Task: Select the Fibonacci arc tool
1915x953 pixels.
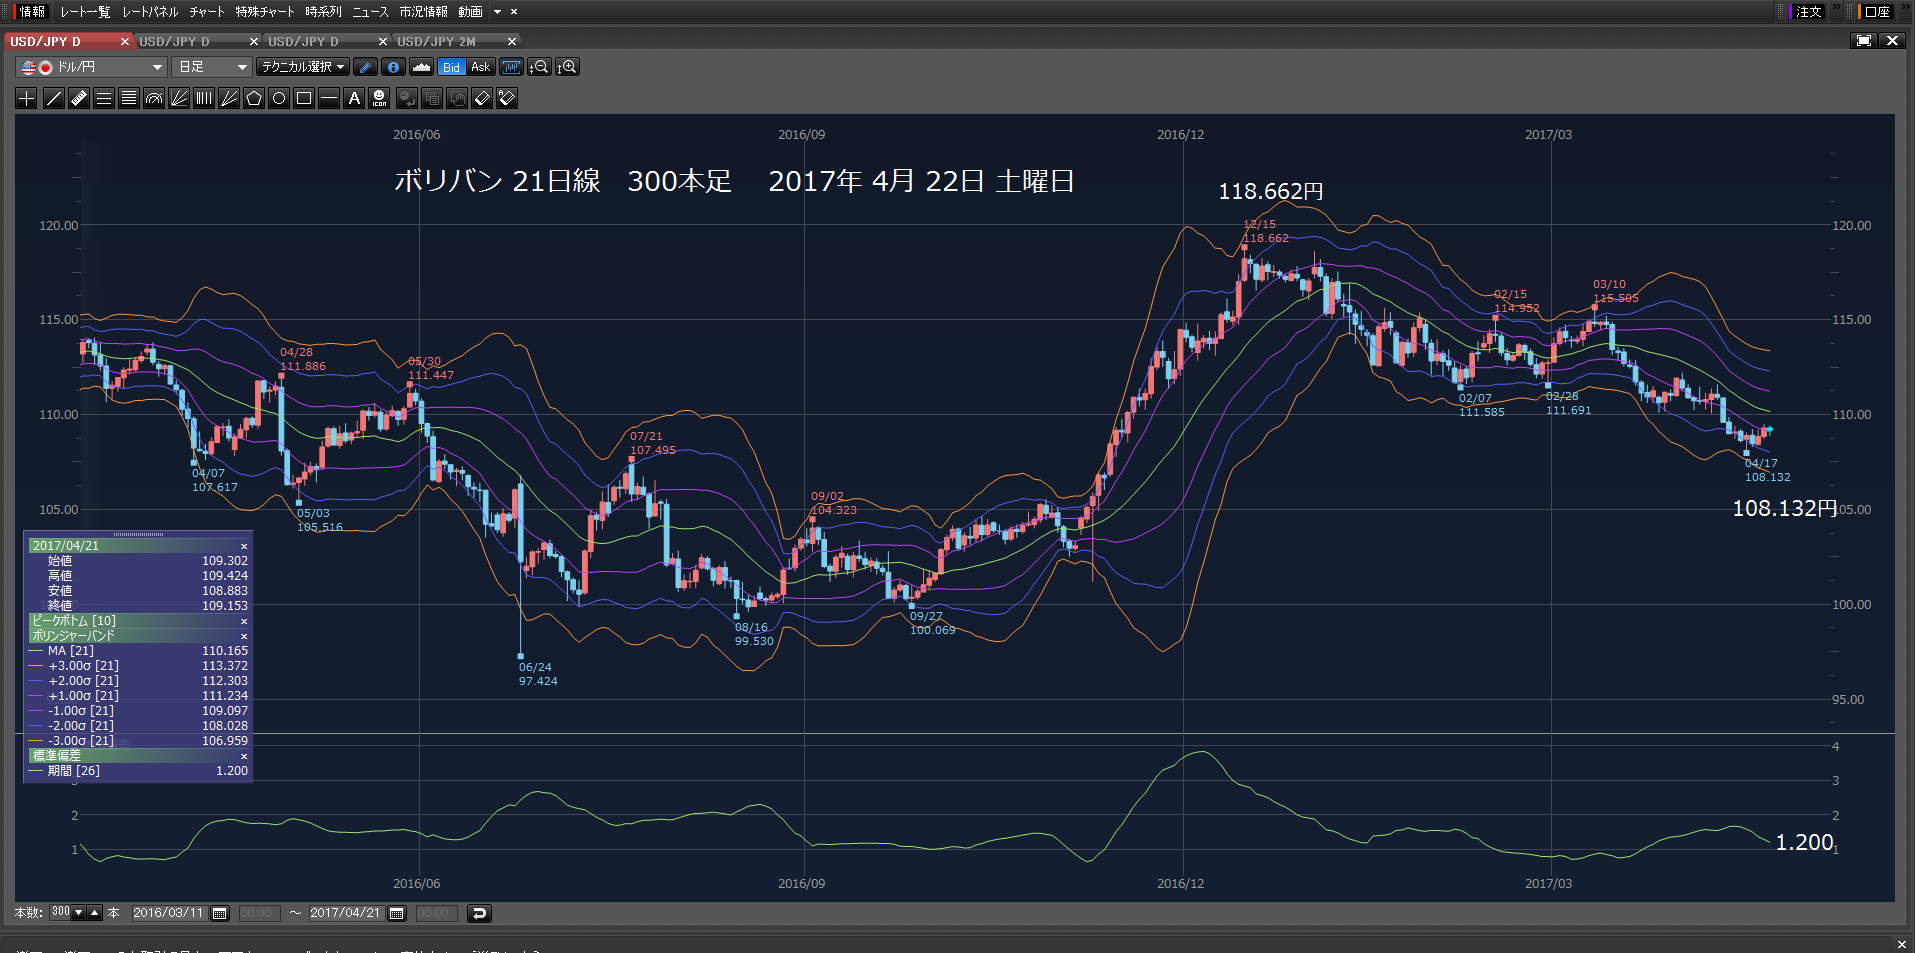Action: pos(154,98)
